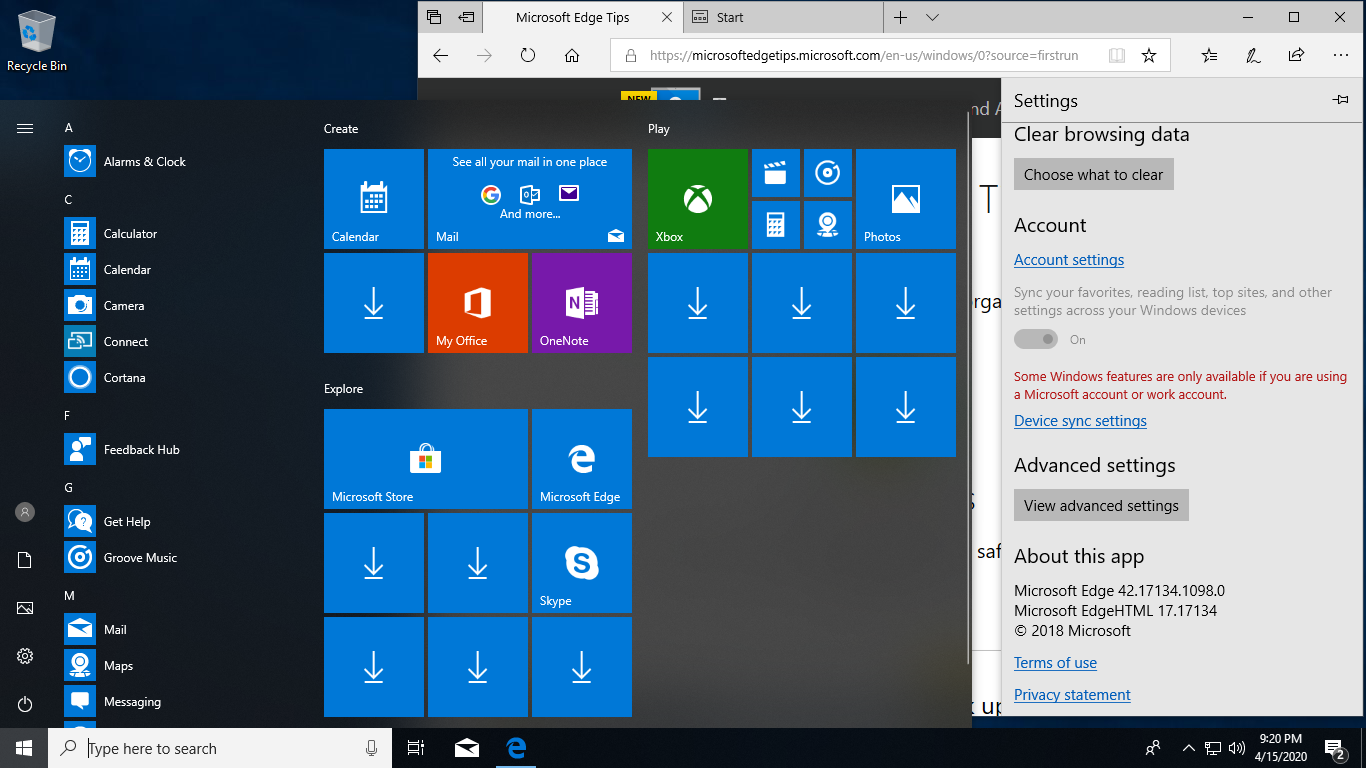
Task: Open Privacy statement link
Action: [x=1072, y=695]
